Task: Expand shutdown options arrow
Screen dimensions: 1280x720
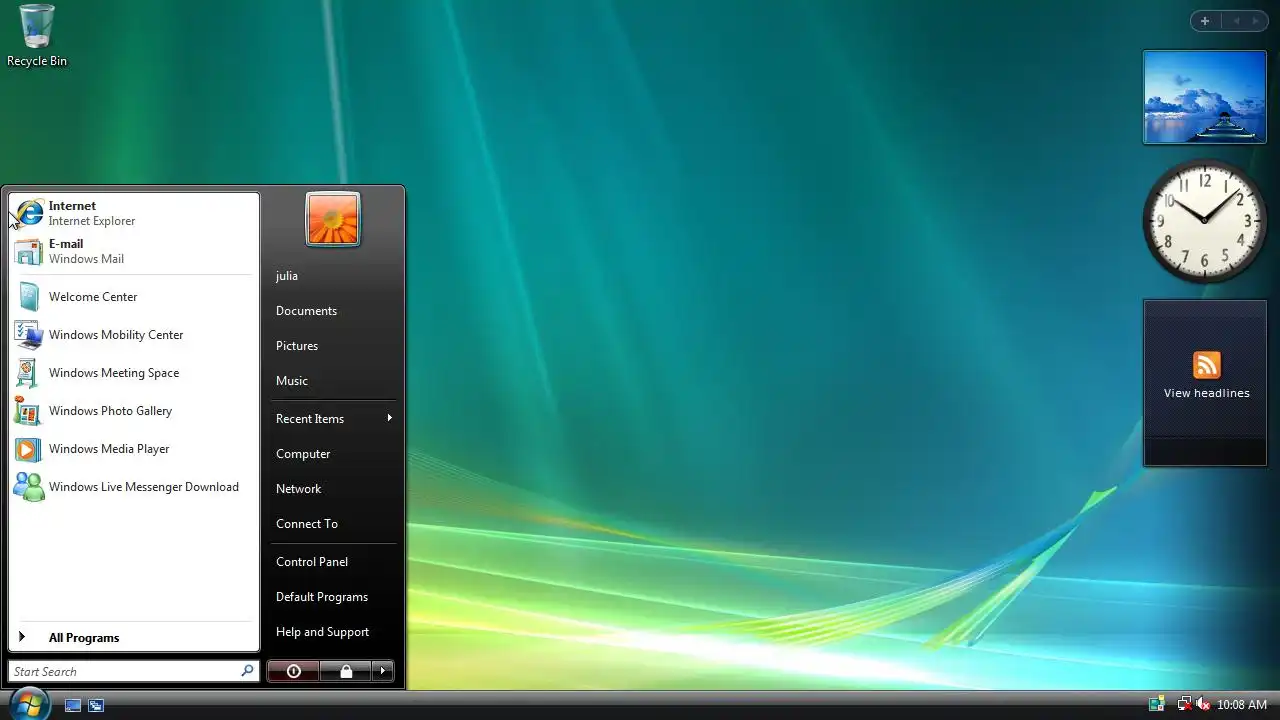Action: tap(383, 672)
